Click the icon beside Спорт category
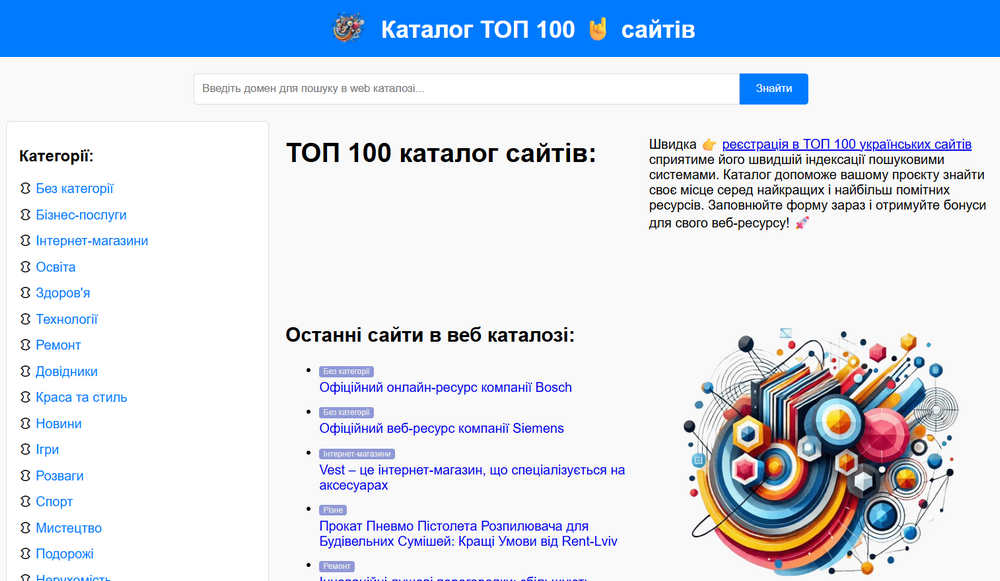Screen dimensions: 1000x581 point(26,501)
